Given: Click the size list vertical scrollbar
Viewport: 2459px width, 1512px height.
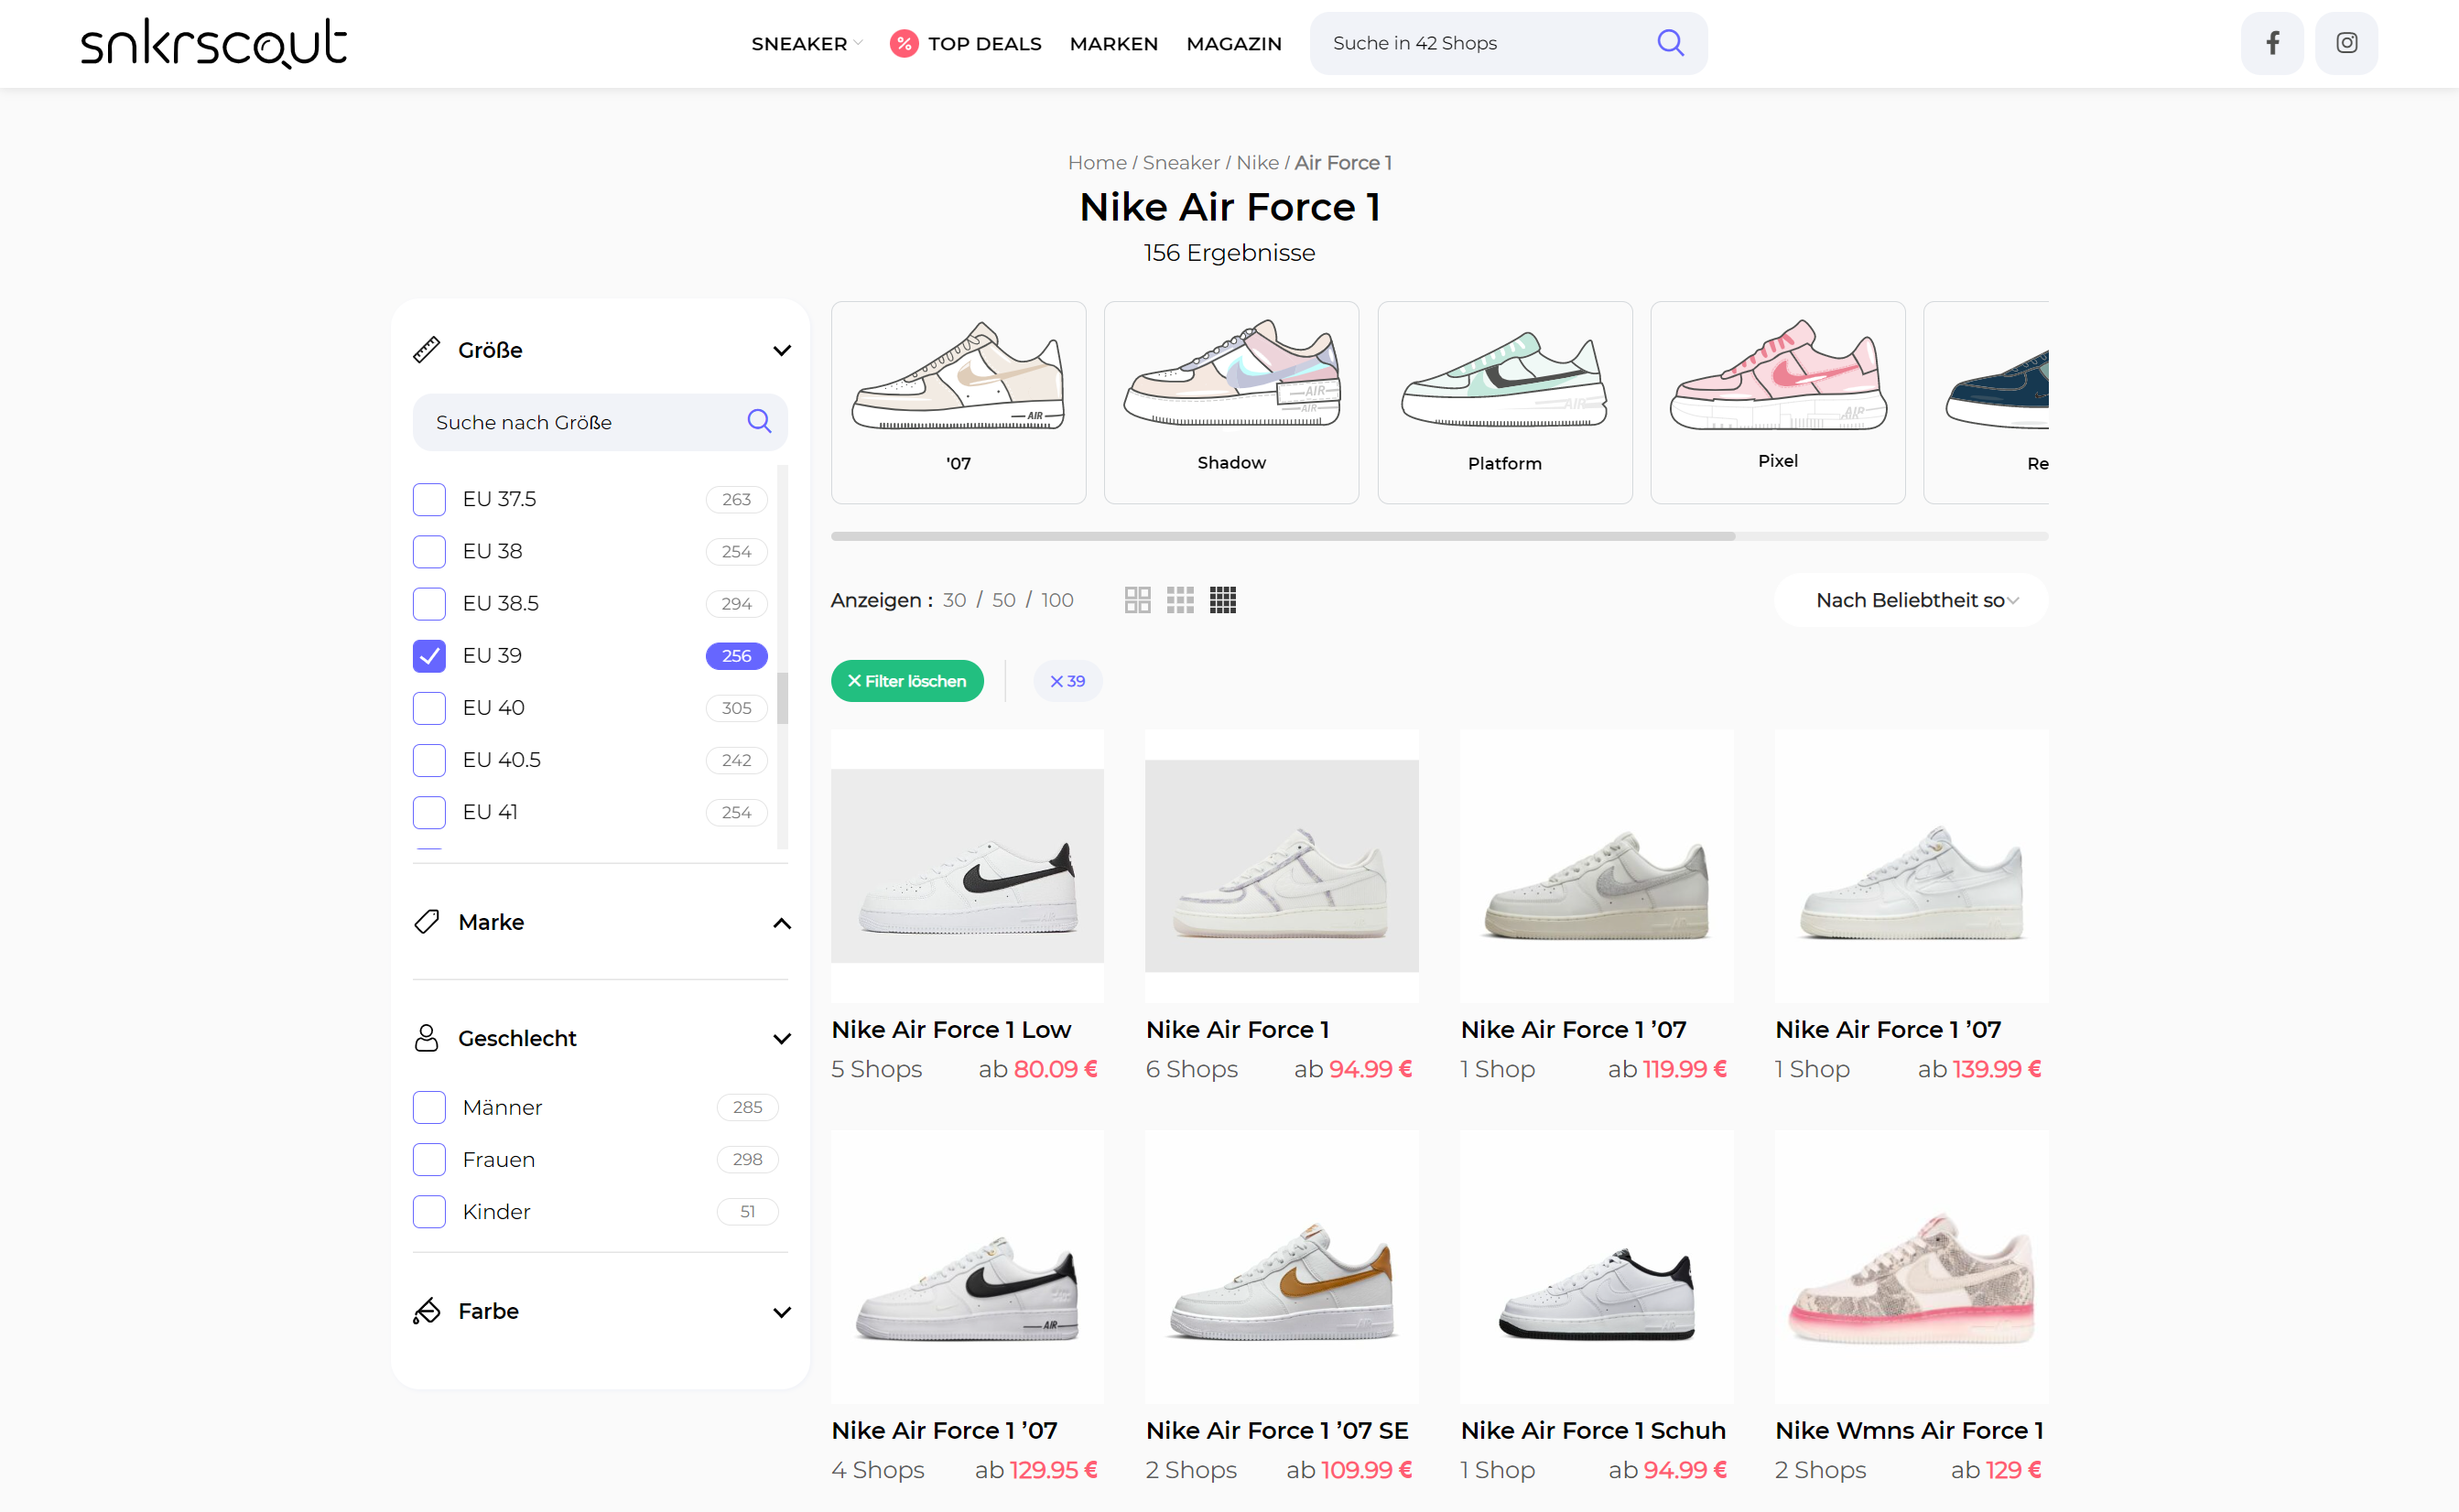Looking at the screenshot, I should point(782,698).
